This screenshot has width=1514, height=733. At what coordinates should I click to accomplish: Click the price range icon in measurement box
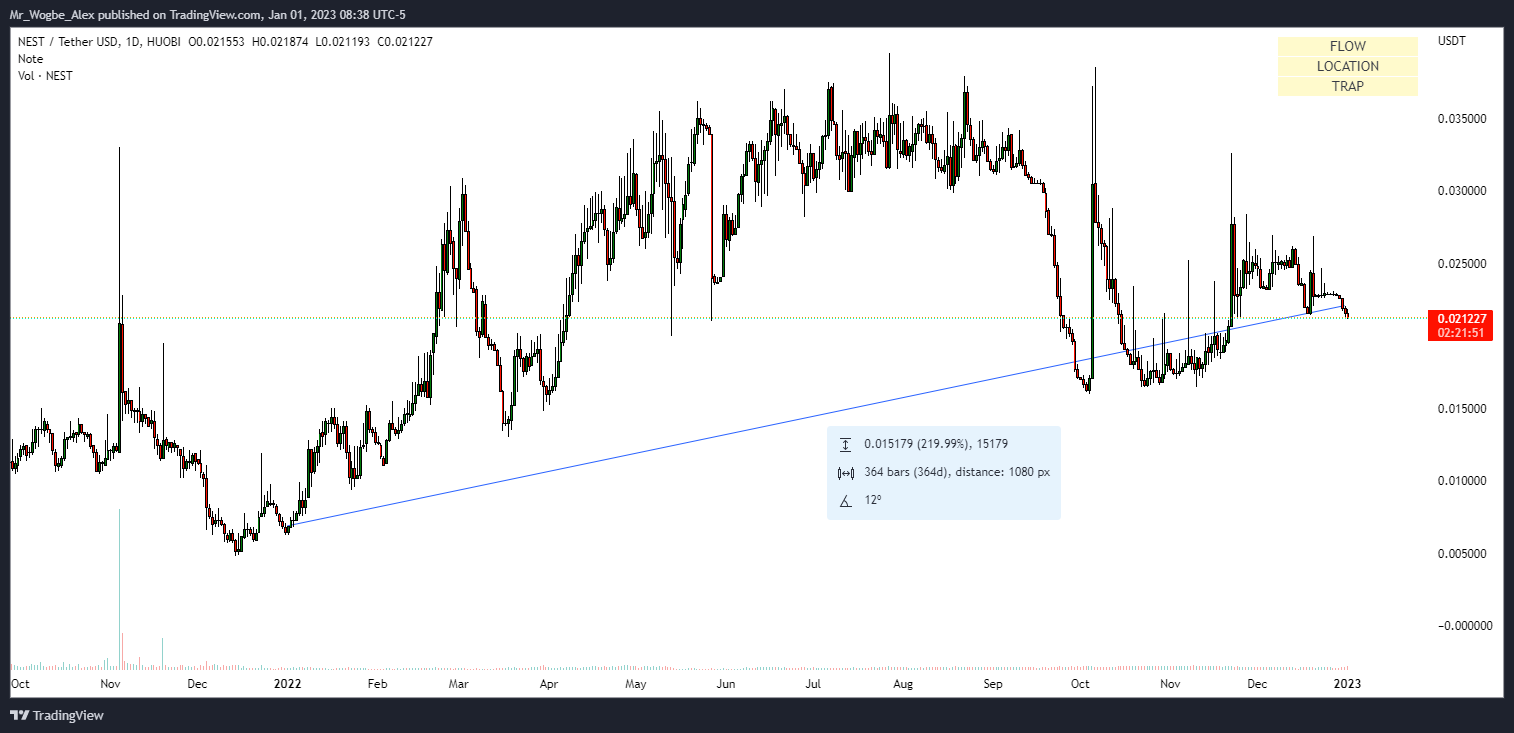coord(846,445)
